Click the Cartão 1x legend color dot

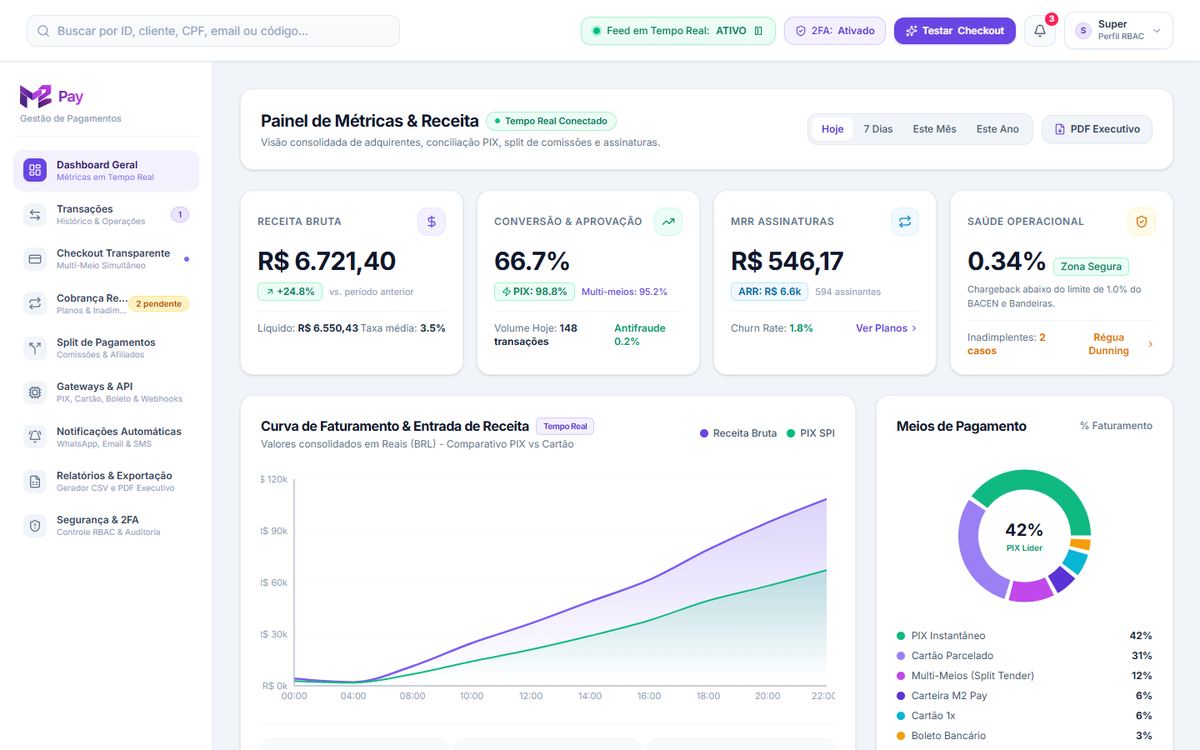coord(901,716)
